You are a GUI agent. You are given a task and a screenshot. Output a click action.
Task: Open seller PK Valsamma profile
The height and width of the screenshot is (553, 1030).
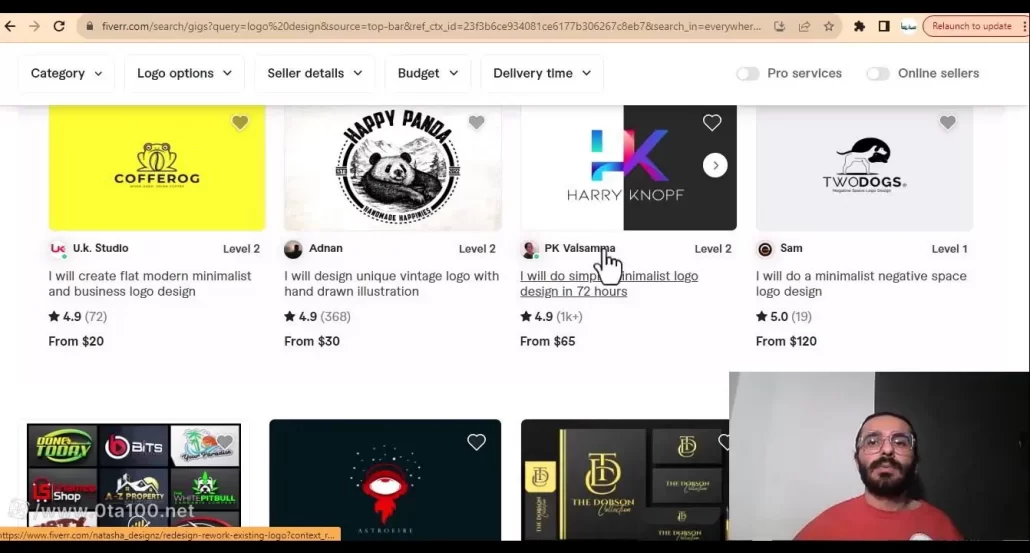click(x=580, y=248)
